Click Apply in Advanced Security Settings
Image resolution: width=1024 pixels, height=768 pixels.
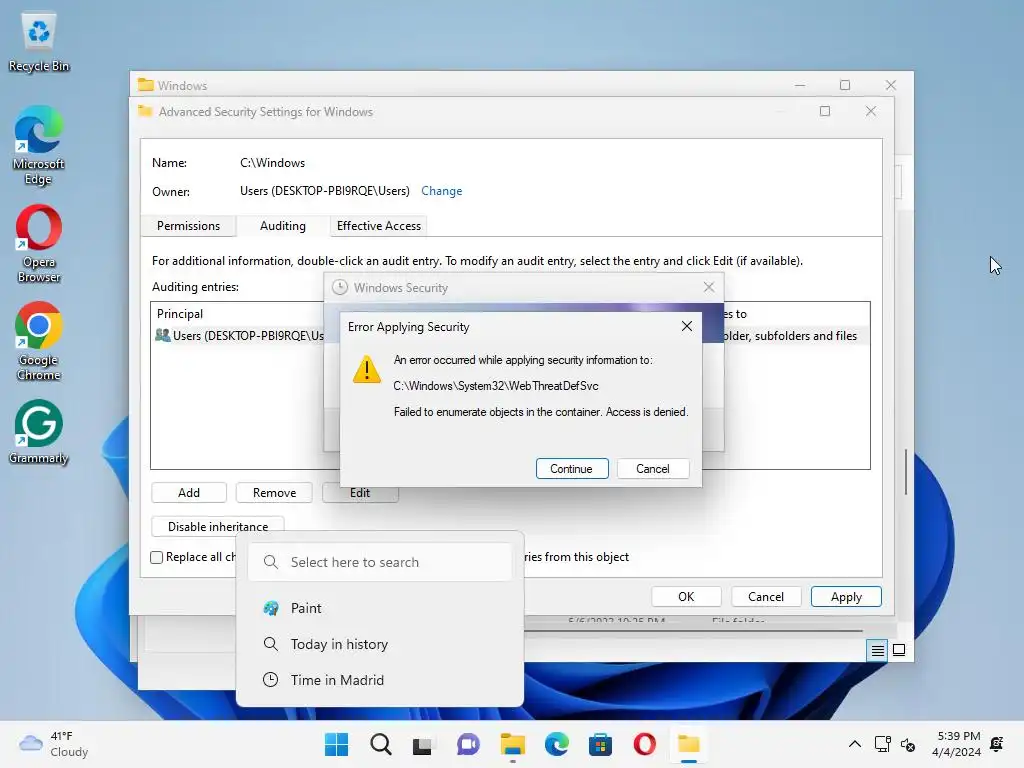846,596
